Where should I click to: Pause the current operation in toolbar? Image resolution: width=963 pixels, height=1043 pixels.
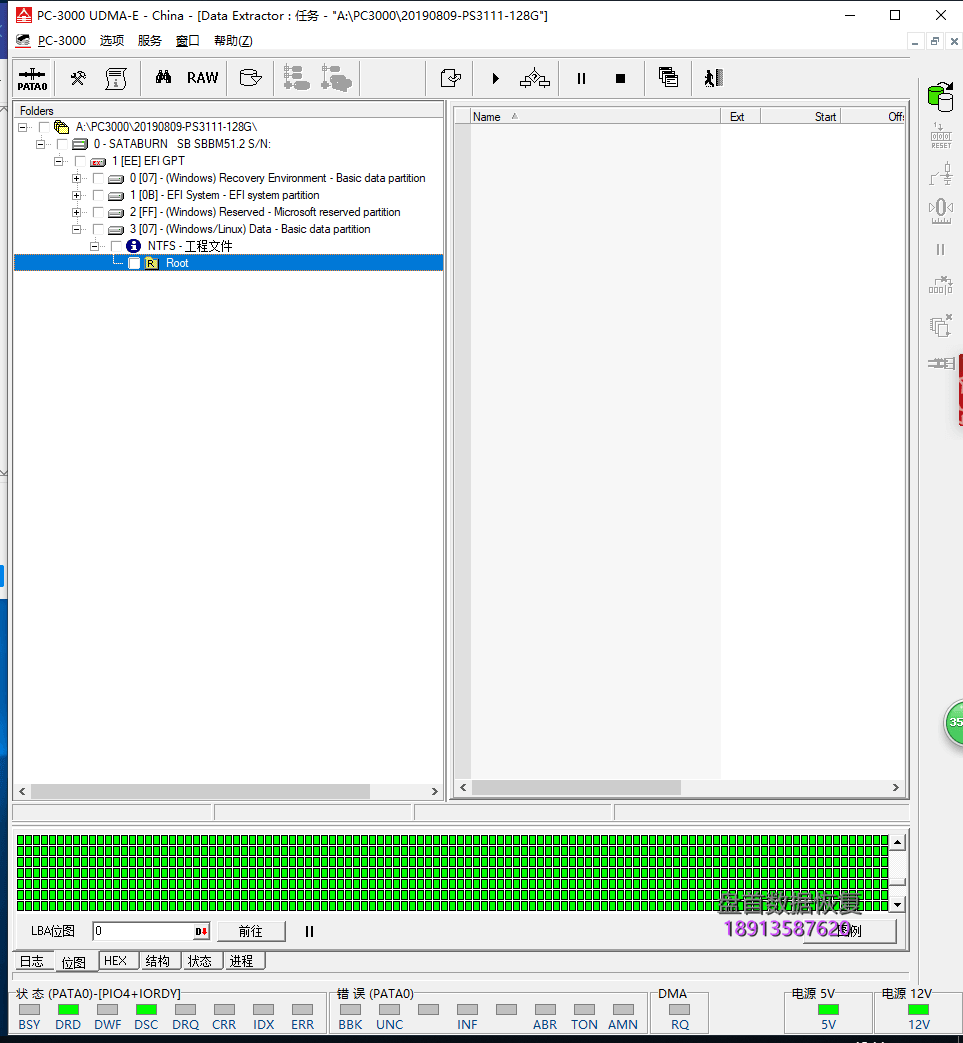[581, 78]
